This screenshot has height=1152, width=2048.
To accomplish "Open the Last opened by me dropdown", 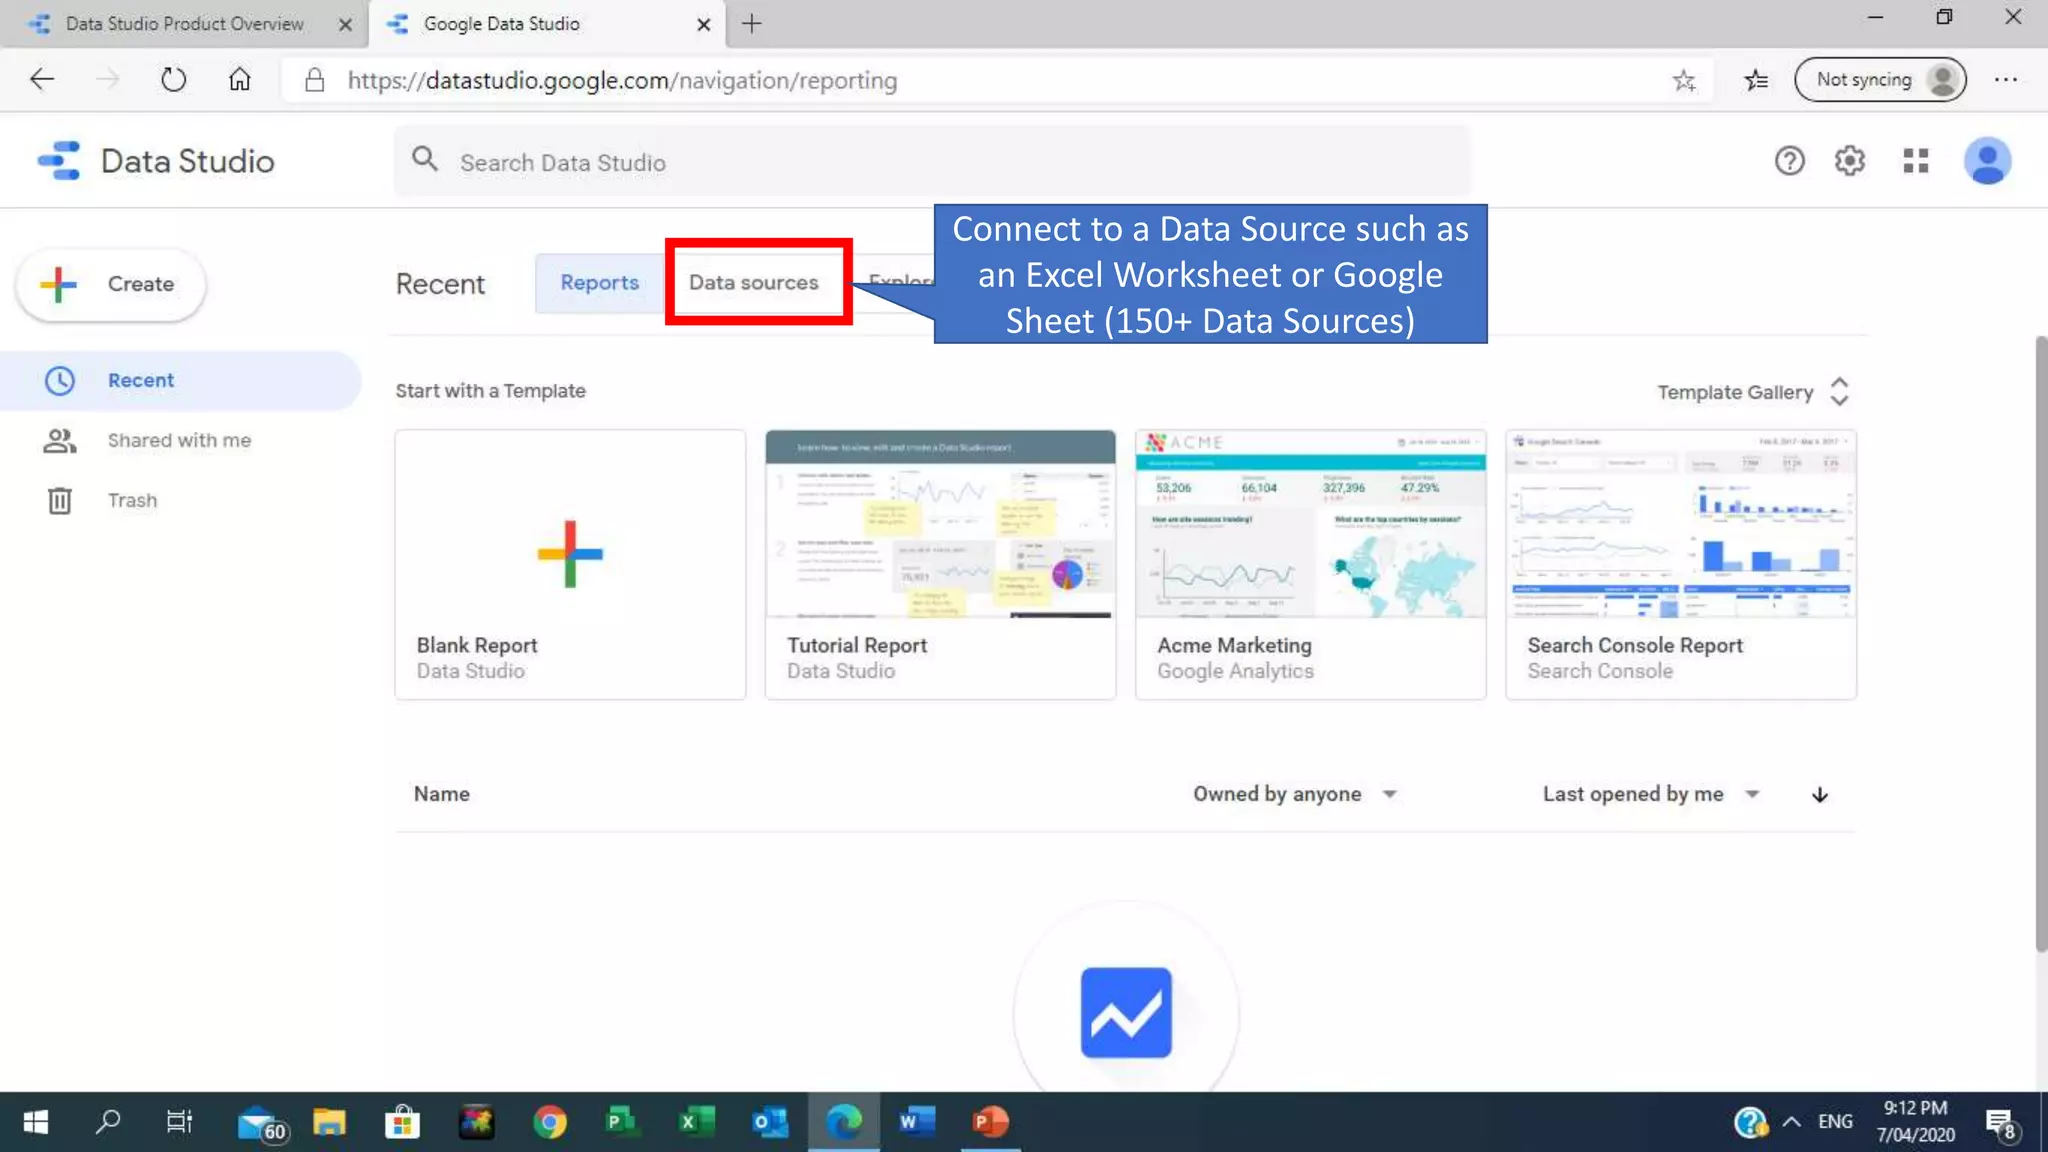I will [x=1650, y=794].
